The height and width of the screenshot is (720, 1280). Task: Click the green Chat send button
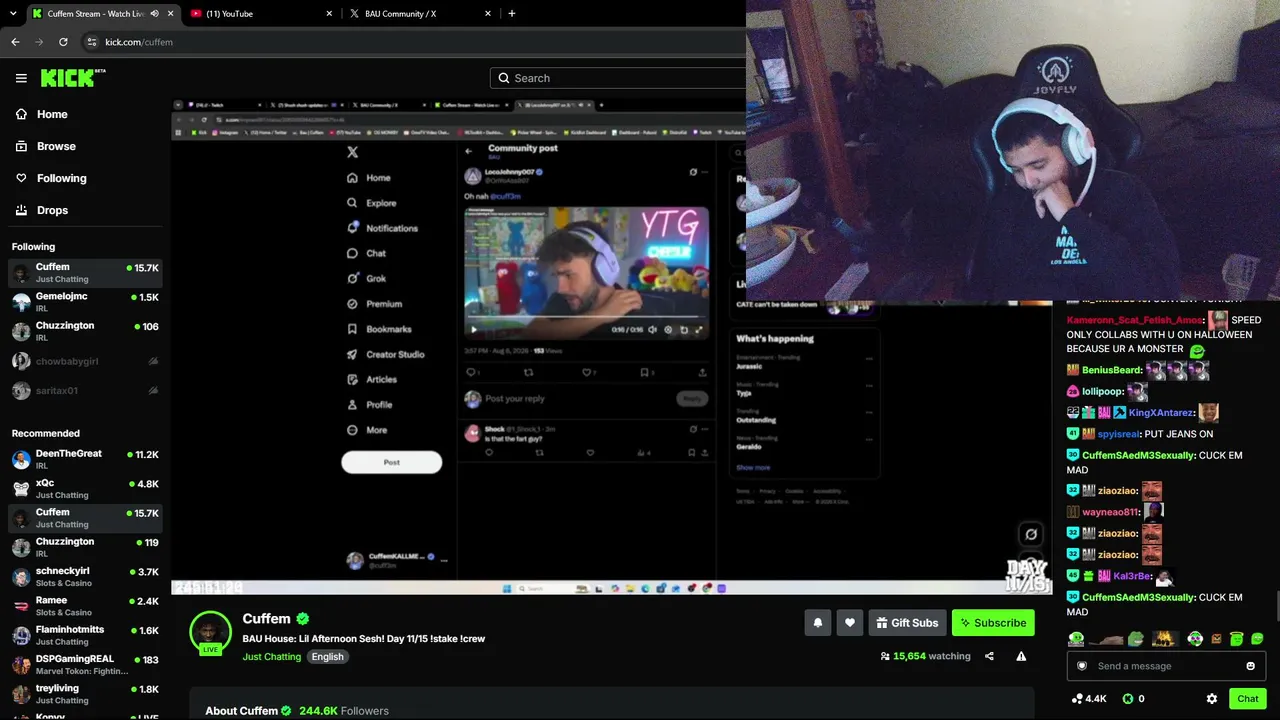tap(1248, 699)
